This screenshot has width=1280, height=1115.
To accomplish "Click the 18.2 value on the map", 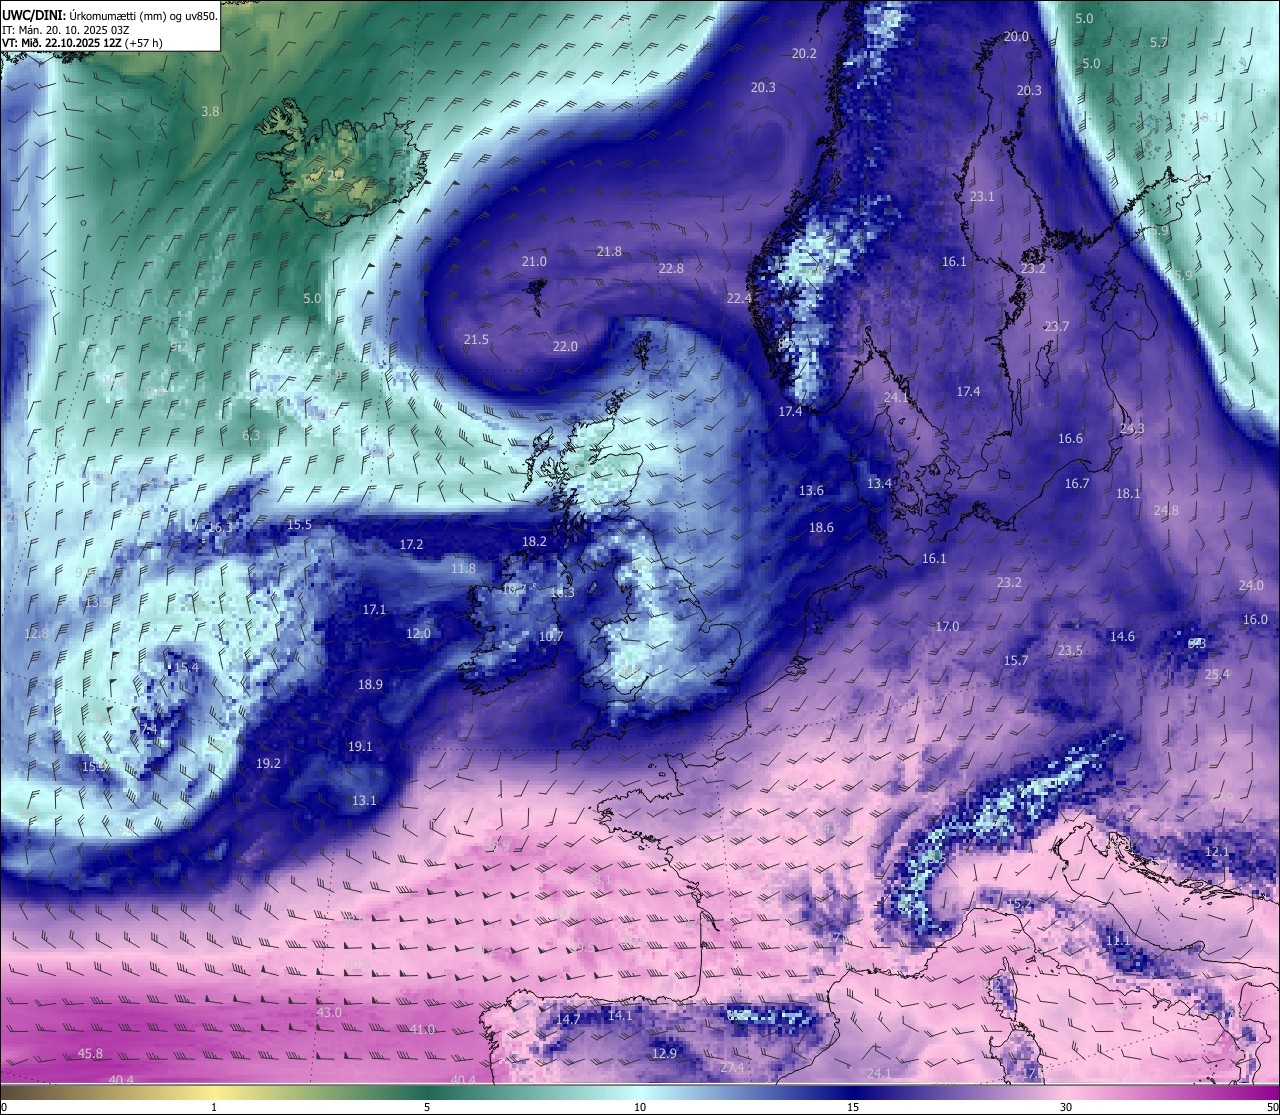I will (534, 542).
